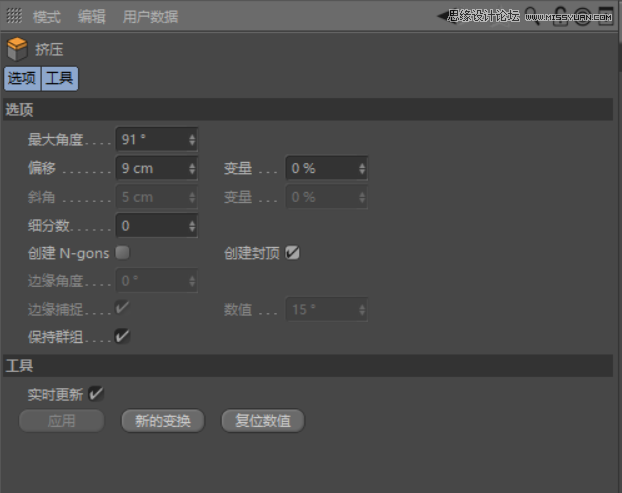Image resolution: width=622 pixels, height=493 pixels.
Task: Click the 细分数 label
Action: click(48, 226)
